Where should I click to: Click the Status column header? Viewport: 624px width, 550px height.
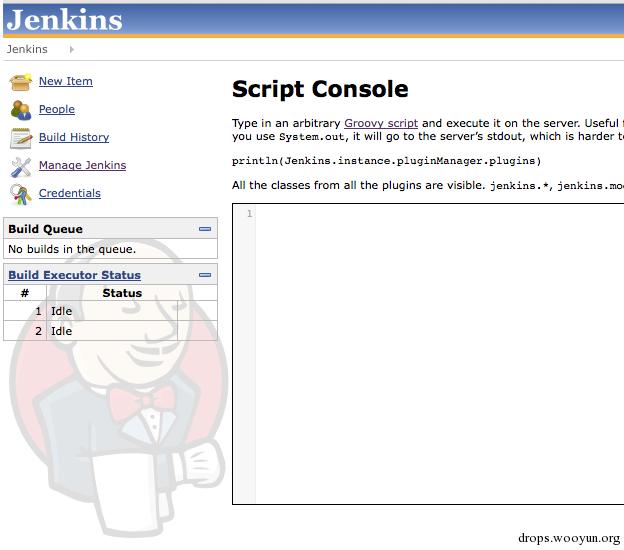(122, 293)
